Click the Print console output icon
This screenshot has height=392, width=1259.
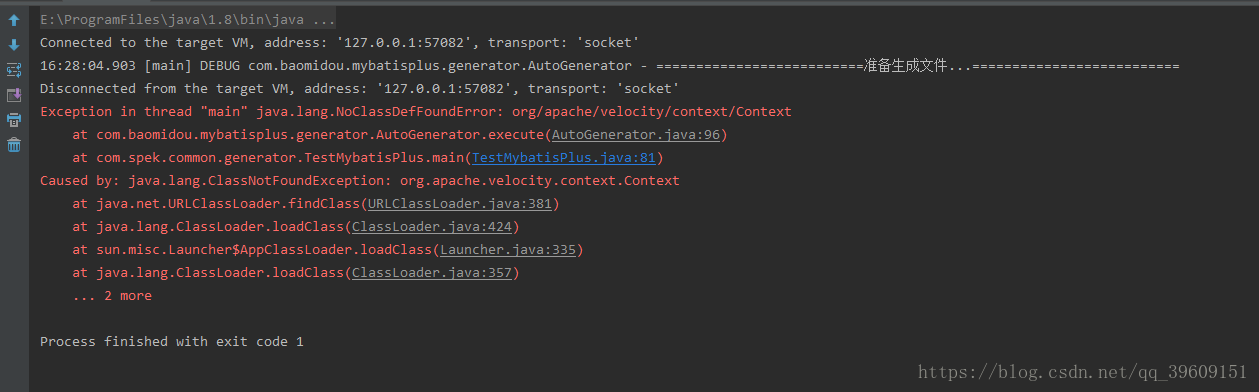14,120
